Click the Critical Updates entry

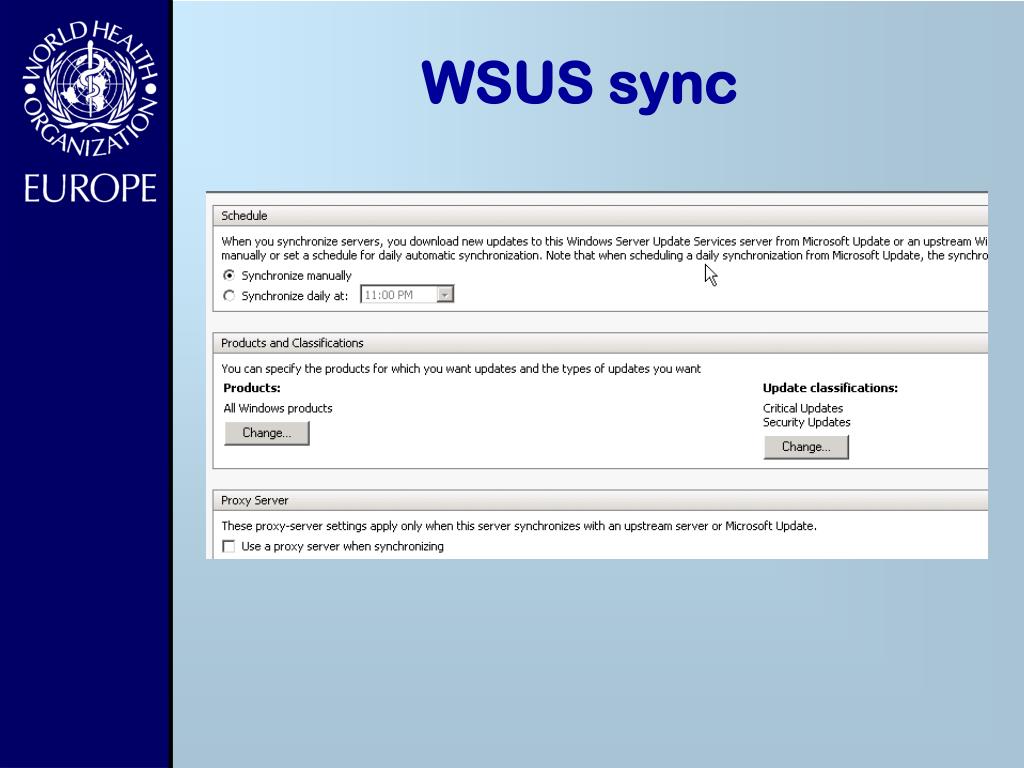(803, 408)
